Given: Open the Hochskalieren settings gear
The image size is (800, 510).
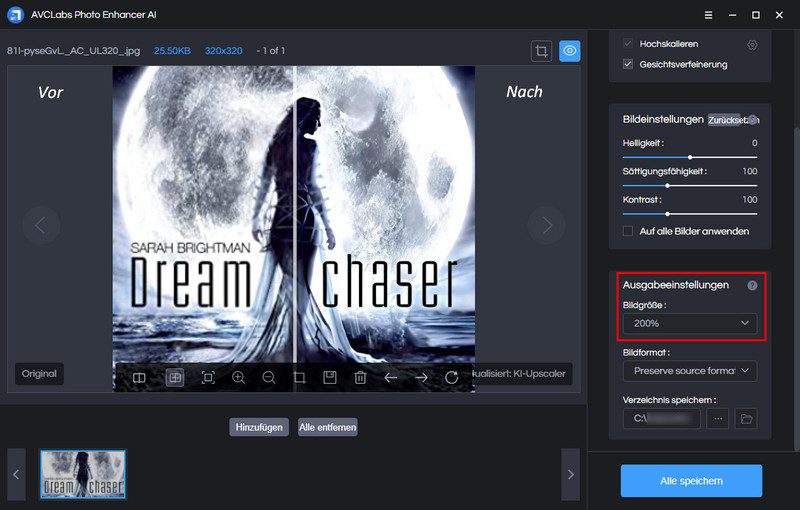Looking at the screenshot, I should click(752, 45).
